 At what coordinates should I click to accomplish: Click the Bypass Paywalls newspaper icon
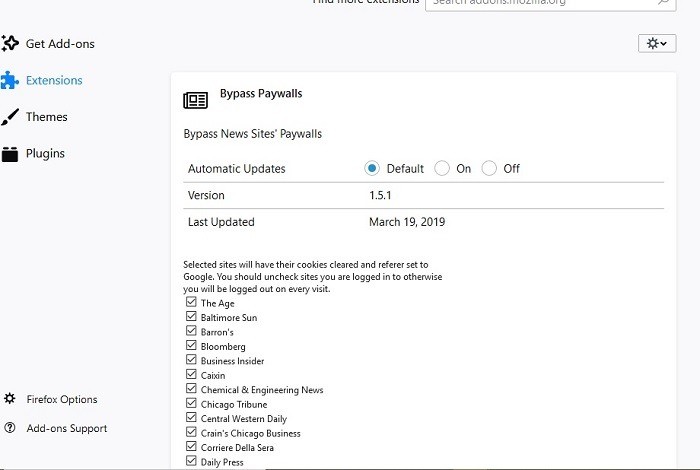point(196,100)
